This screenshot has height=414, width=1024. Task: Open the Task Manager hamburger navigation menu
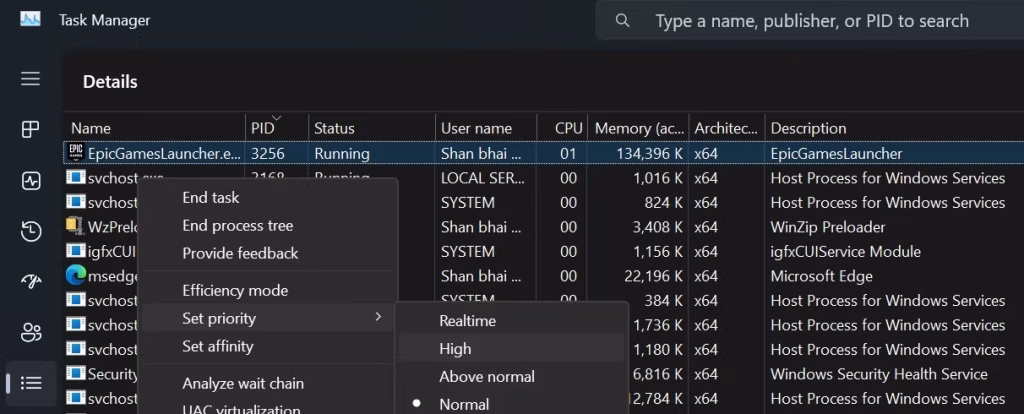pyautogui.click(x=31, y=79)
